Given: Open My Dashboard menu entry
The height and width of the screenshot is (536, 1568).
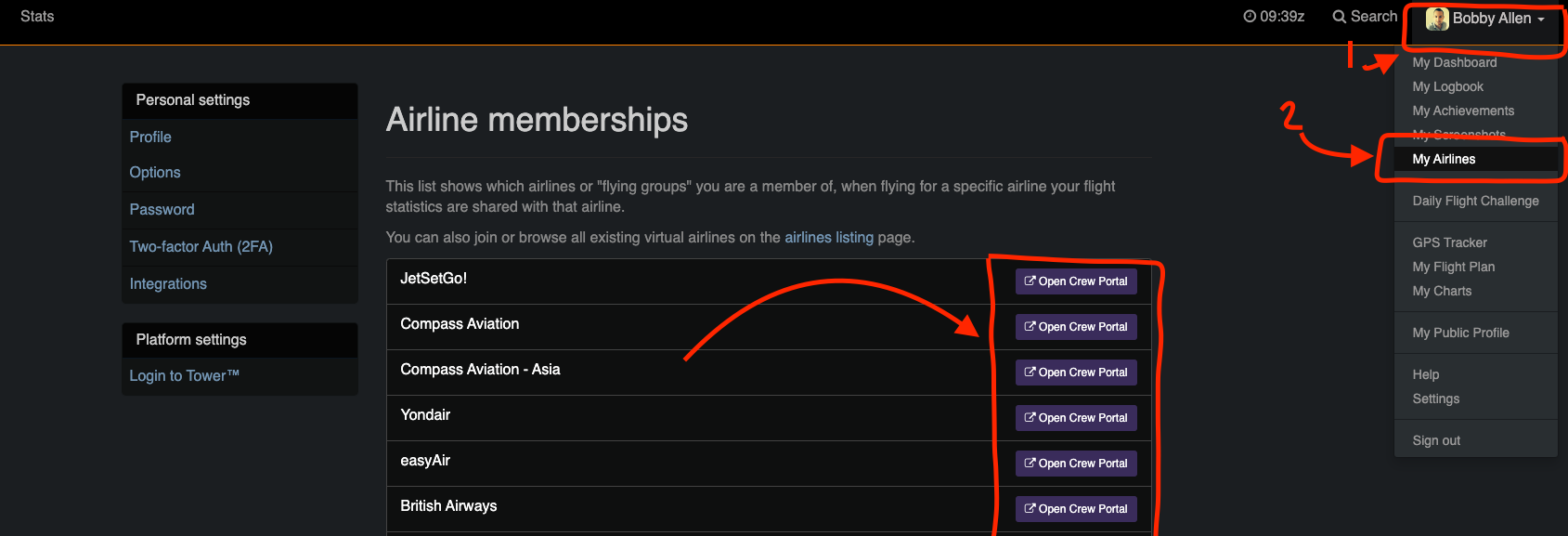Looking at the screenshot, I should click(x=1454, y=62).
